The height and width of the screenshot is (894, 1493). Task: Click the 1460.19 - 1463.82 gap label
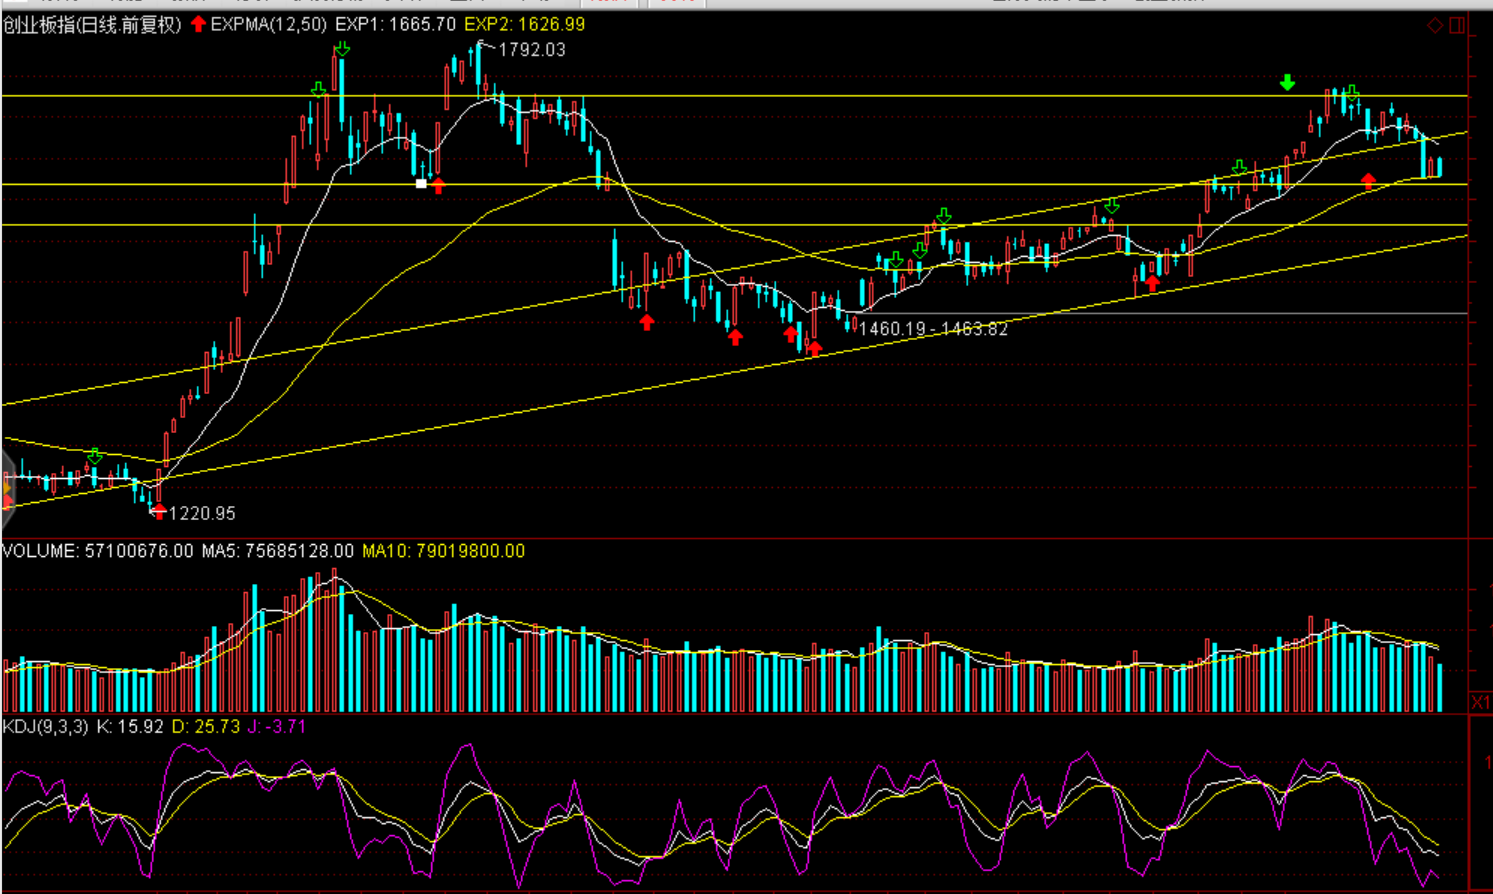(933, 329)
